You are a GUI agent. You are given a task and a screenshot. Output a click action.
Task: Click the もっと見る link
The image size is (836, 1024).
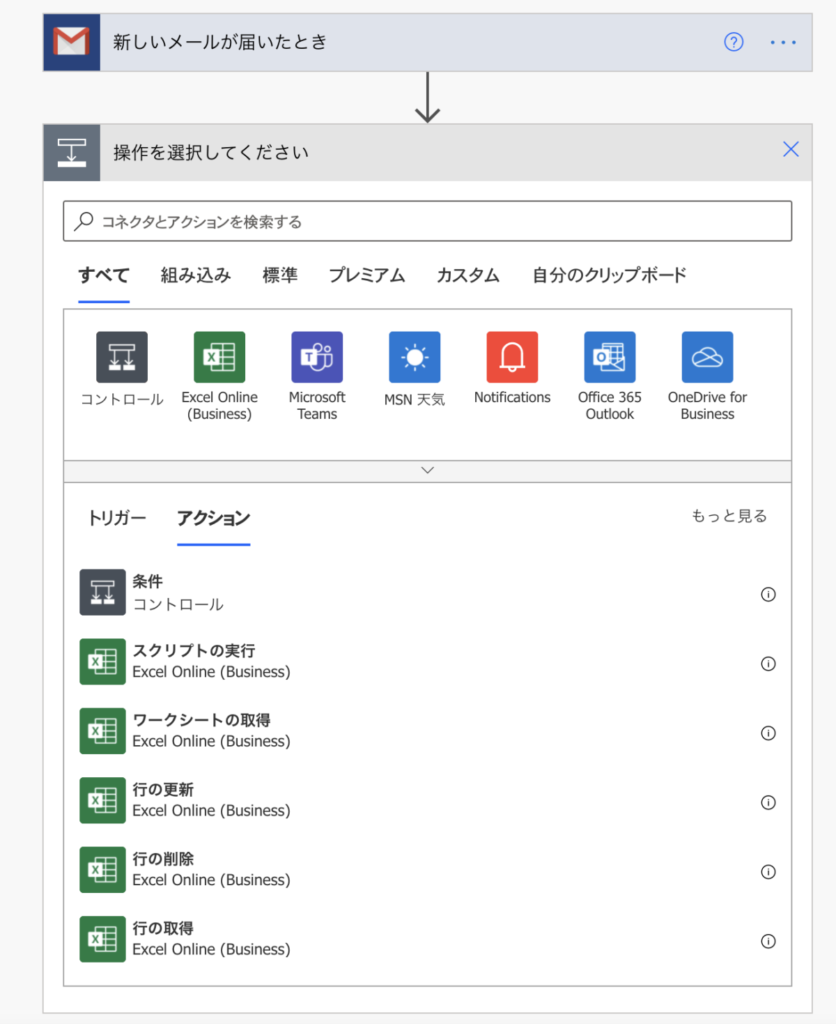tap(729, 516)
